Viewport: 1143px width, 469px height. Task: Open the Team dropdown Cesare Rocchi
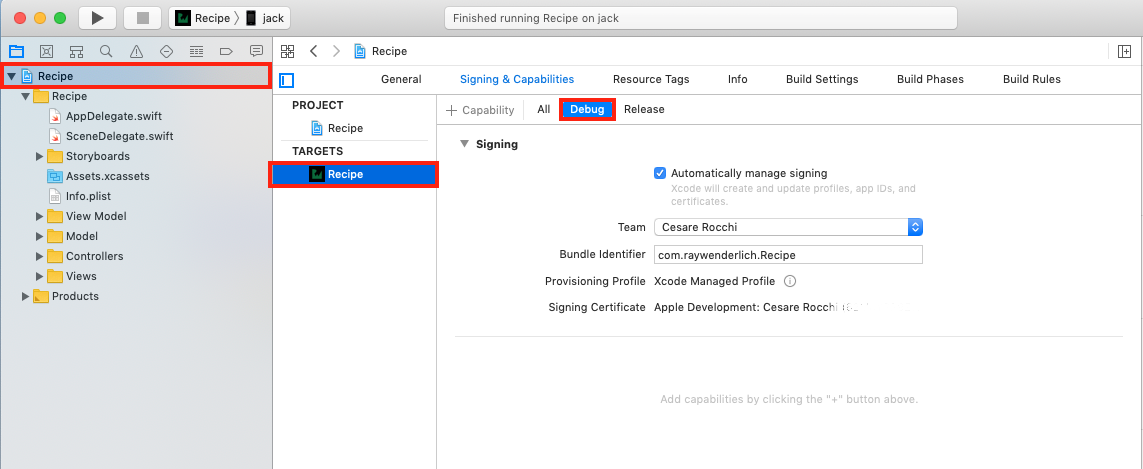coord(788,227)
